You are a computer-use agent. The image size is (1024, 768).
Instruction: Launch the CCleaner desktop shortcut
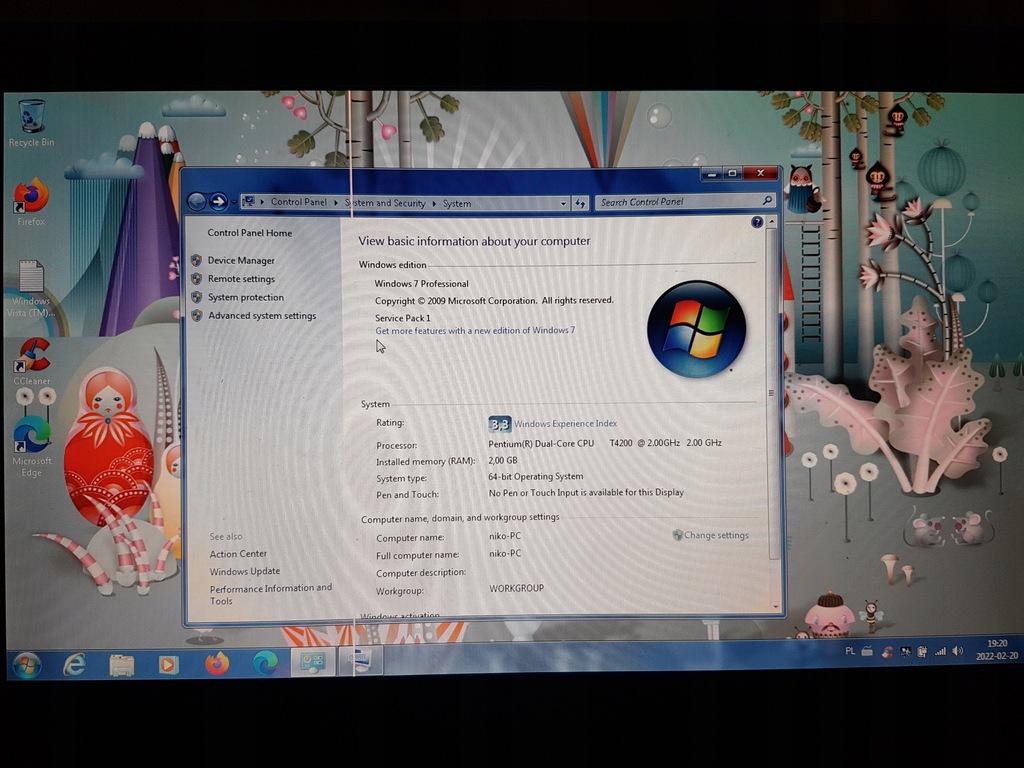32,361
